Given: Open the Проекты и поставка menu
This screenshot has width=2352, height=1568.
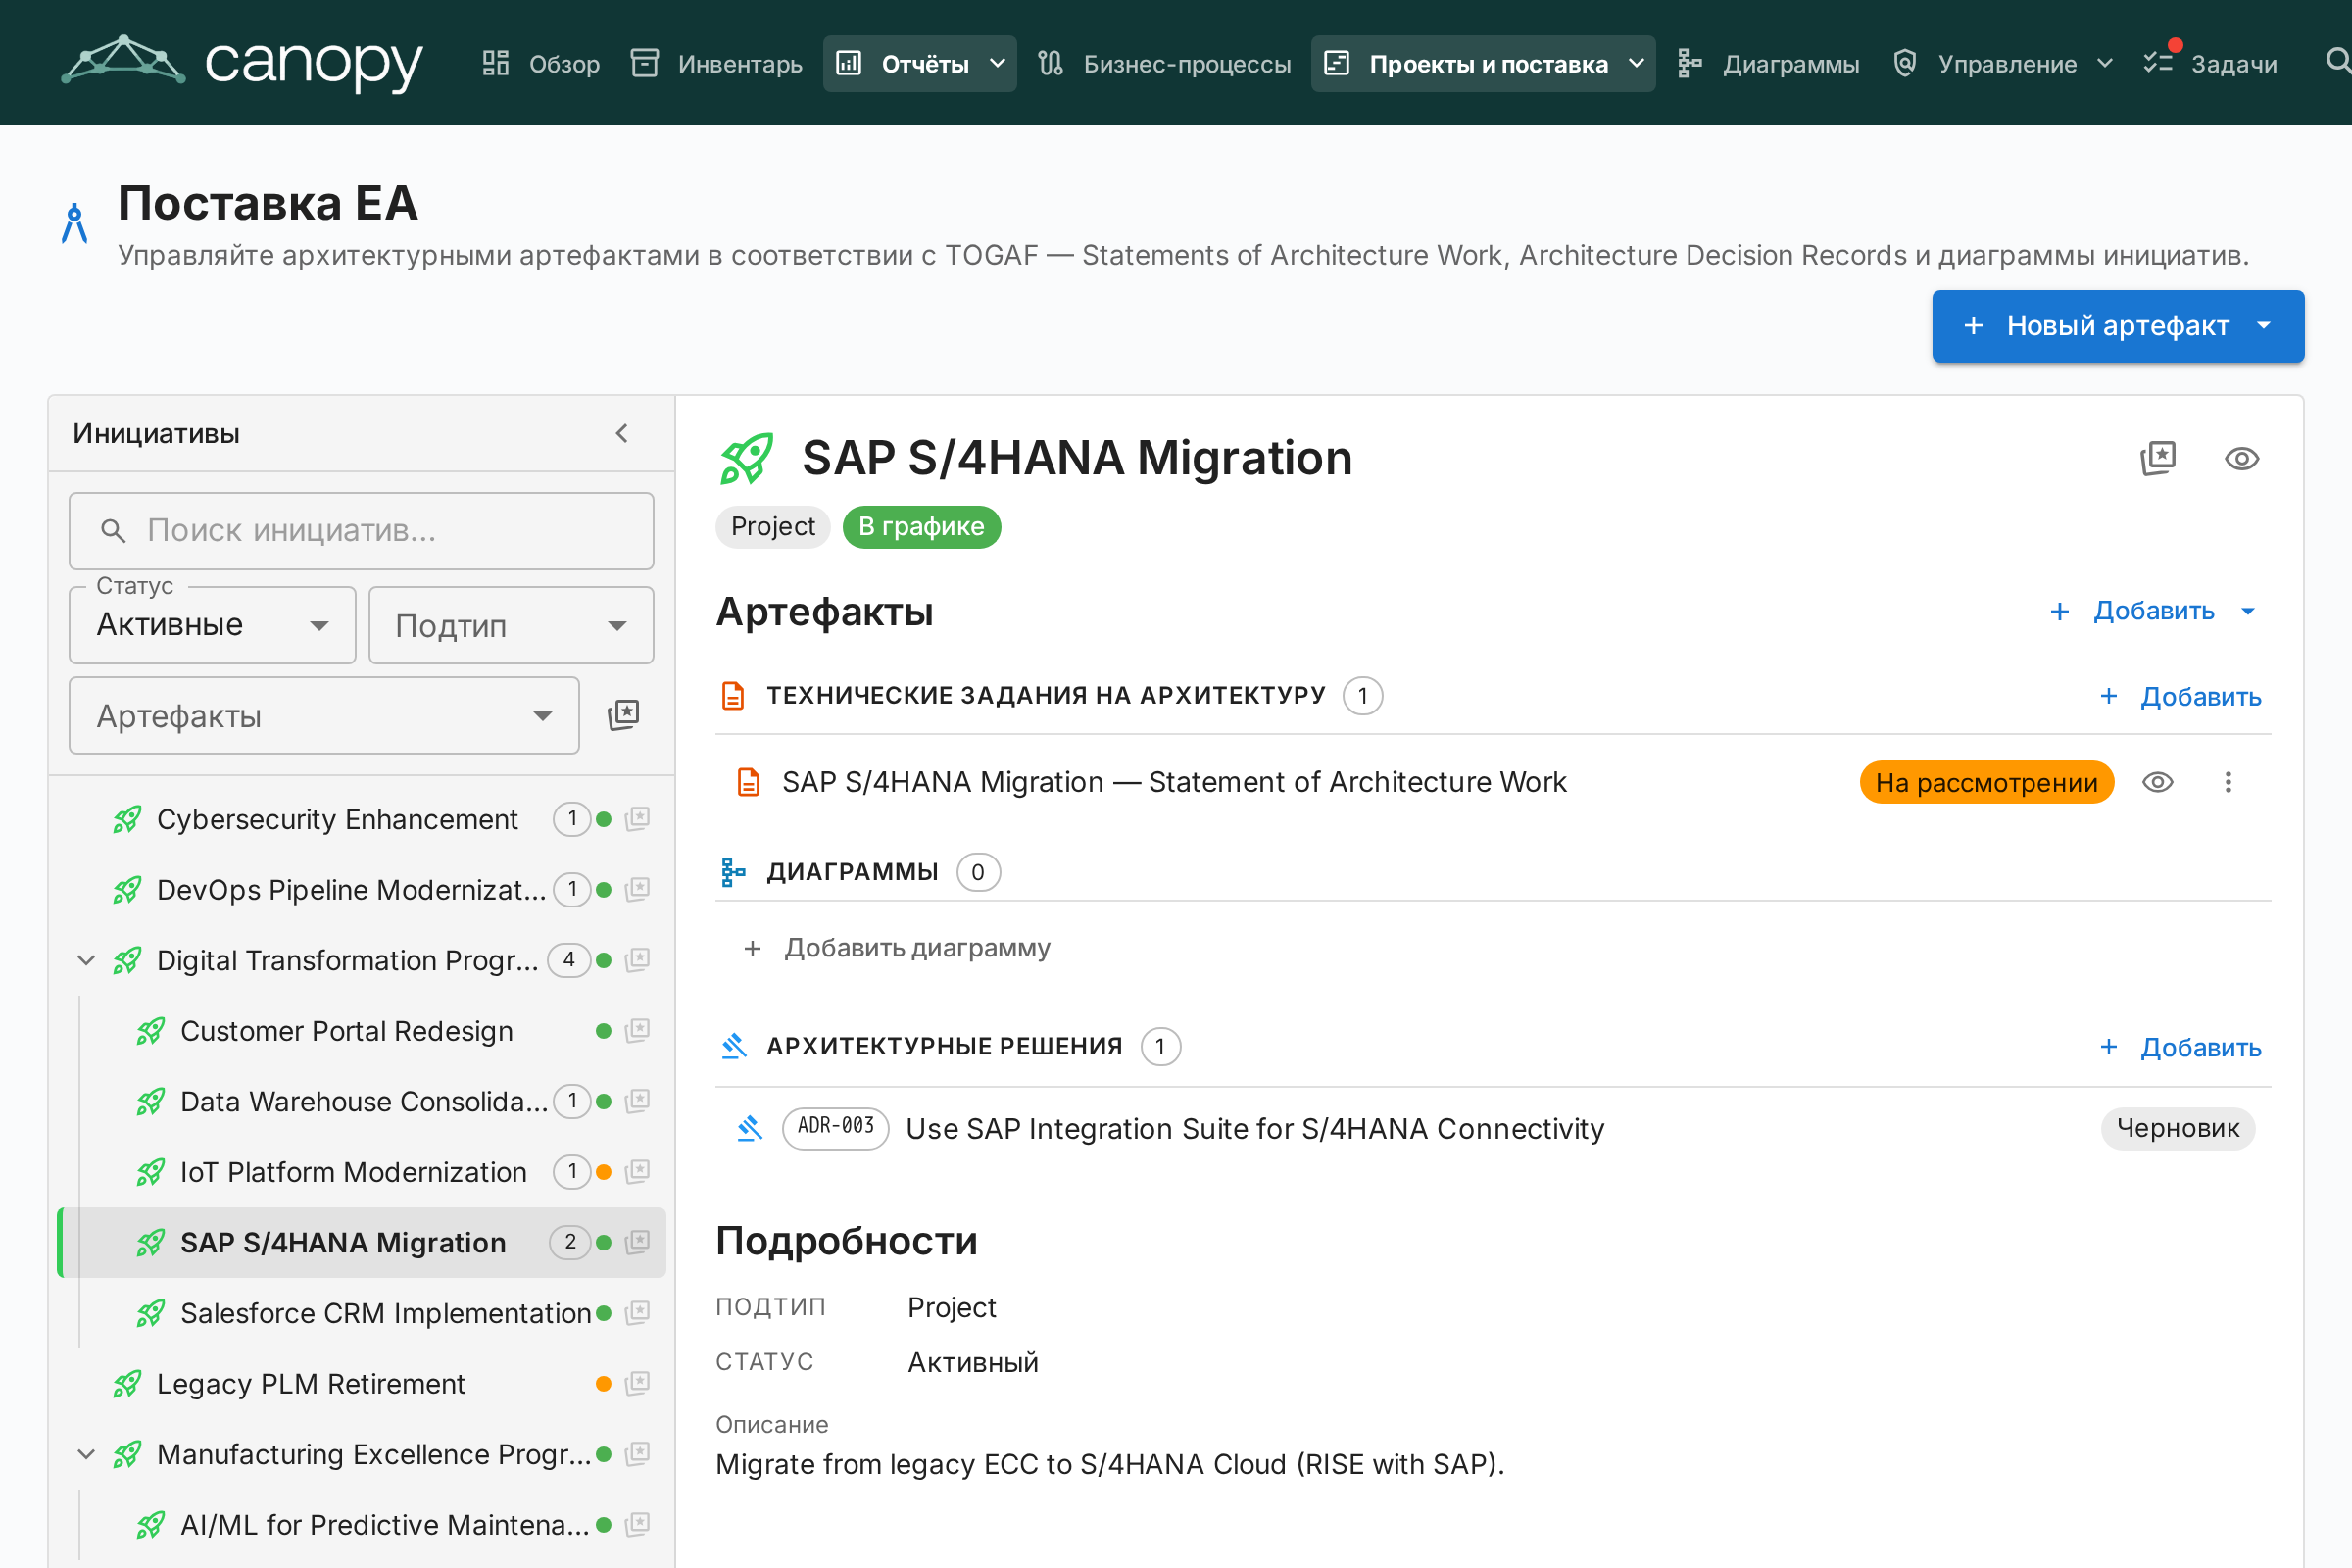Looking at the screenshot, I should coord(1483,63).
